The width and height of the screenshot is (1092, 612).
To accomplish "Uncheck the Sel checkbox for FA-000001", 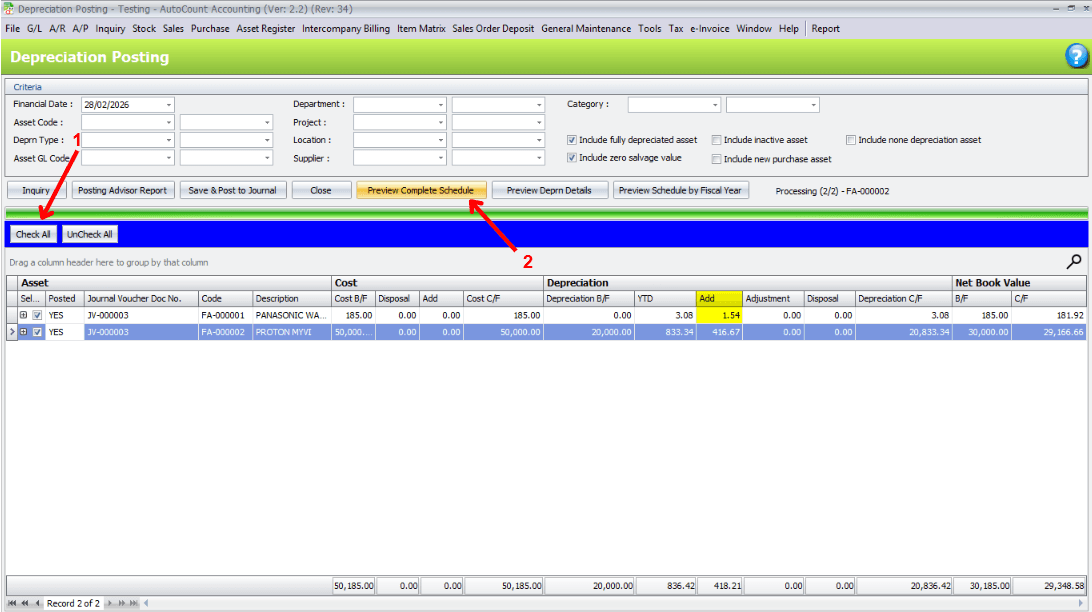I will 37,314.
